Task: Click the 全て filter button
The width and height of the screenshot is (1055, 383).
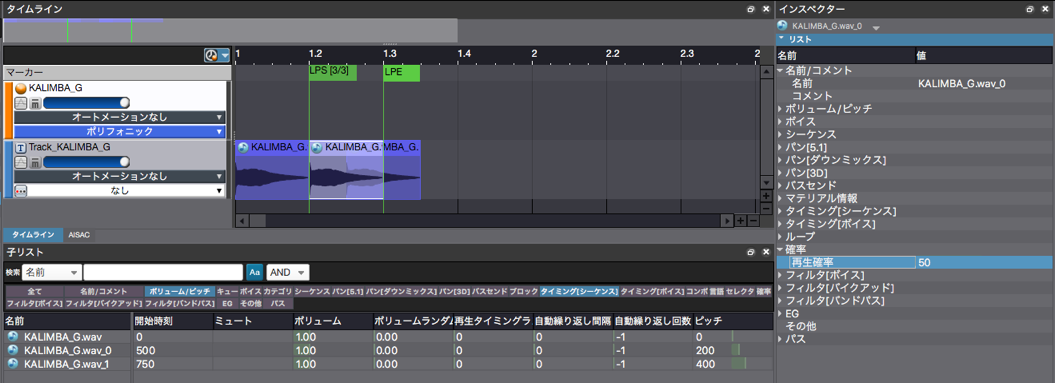Action: (x=34, y=291)
